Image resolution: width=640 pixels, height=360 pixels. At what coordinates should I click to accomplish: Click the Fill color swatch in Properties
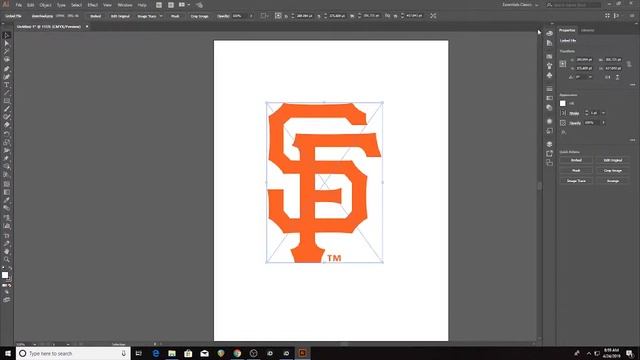[563, 103]
